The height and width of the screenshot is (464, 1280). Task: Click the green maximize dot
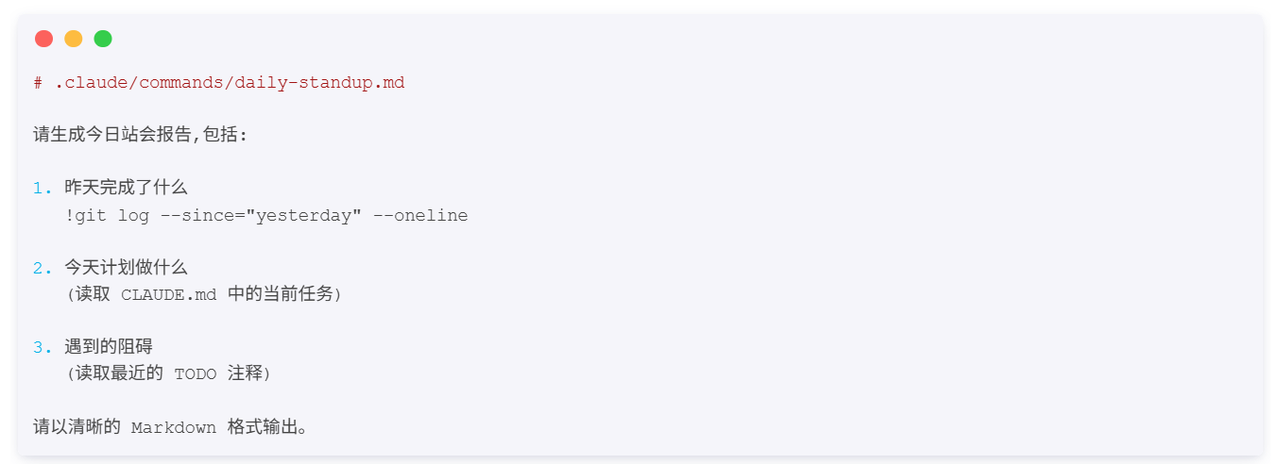[103, 39]
